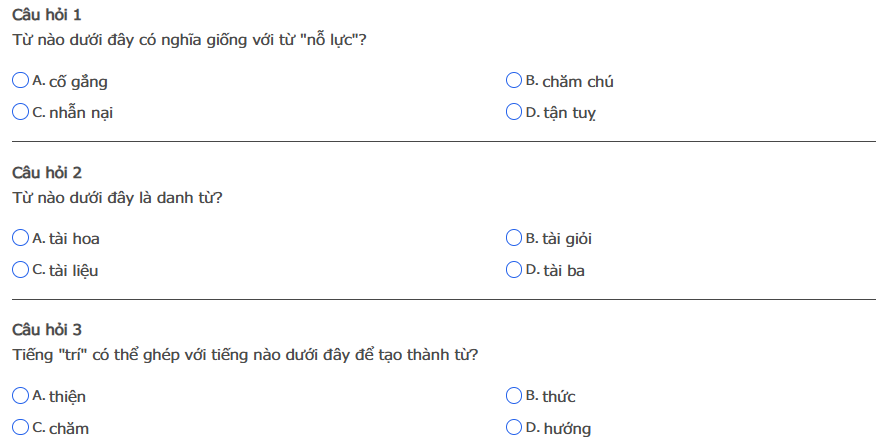Screen dimensions: 882x445
Task: Mark answer B "thức" for question 3
Action: click(x=515, y=396)
